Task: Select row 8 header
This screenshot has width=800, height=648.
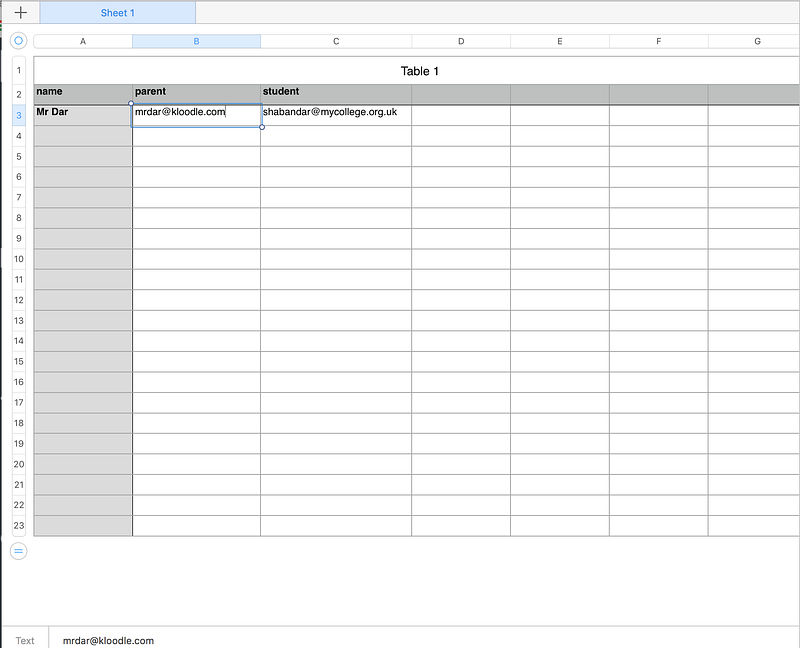Action: pyautogui.click(x=19, y=218)
